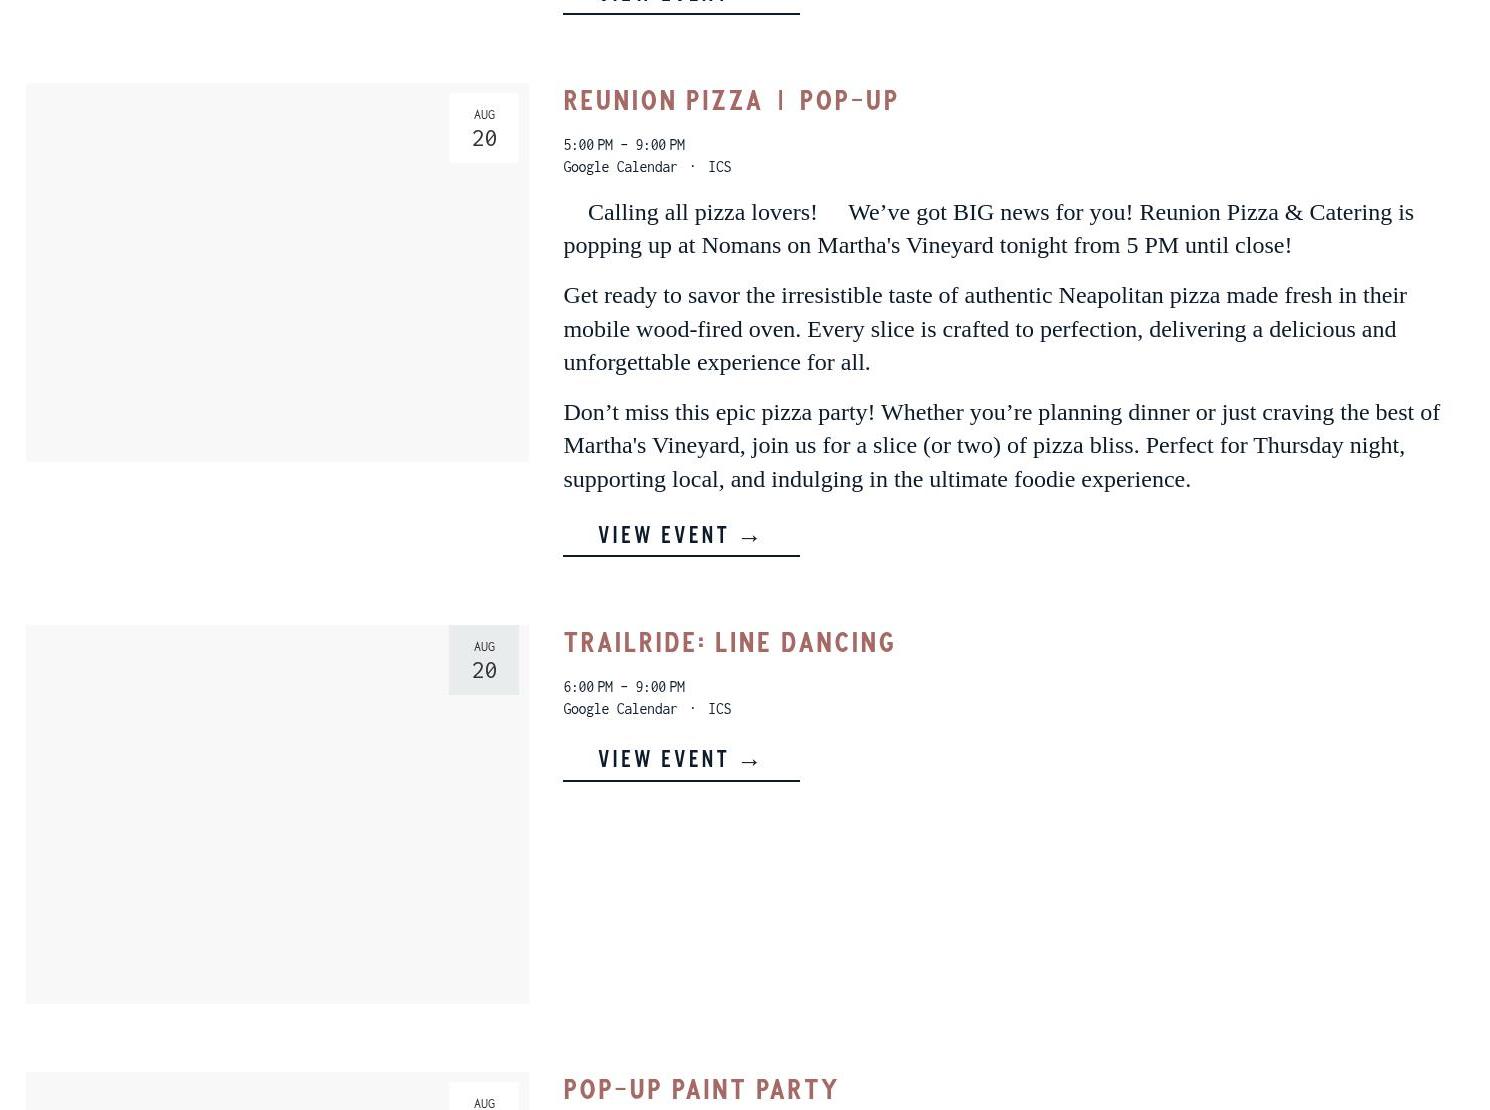Click the Aug badge on Pop-Up Paint Party
Screen dimensions: 1490x1110
(484, 1098)
